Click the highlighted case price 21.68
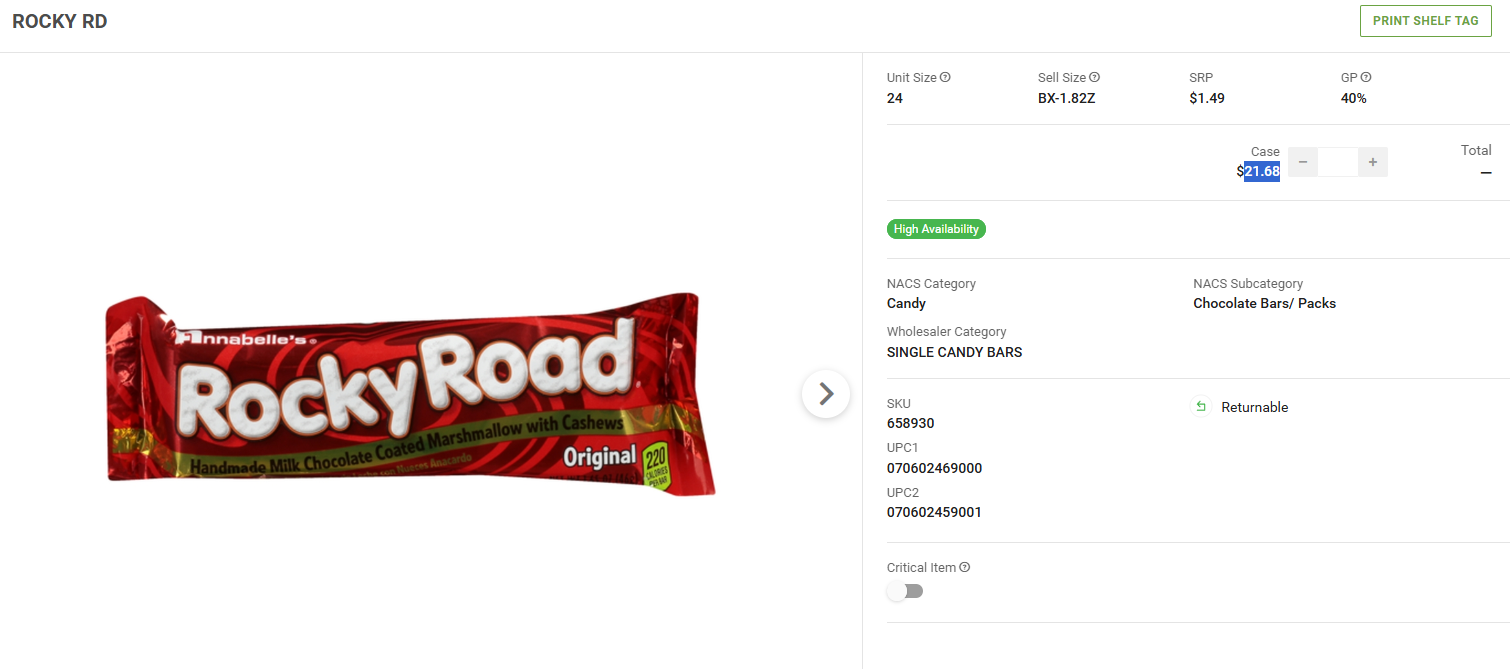Viewport: 1510px width, 669px height. point(1262,171)
